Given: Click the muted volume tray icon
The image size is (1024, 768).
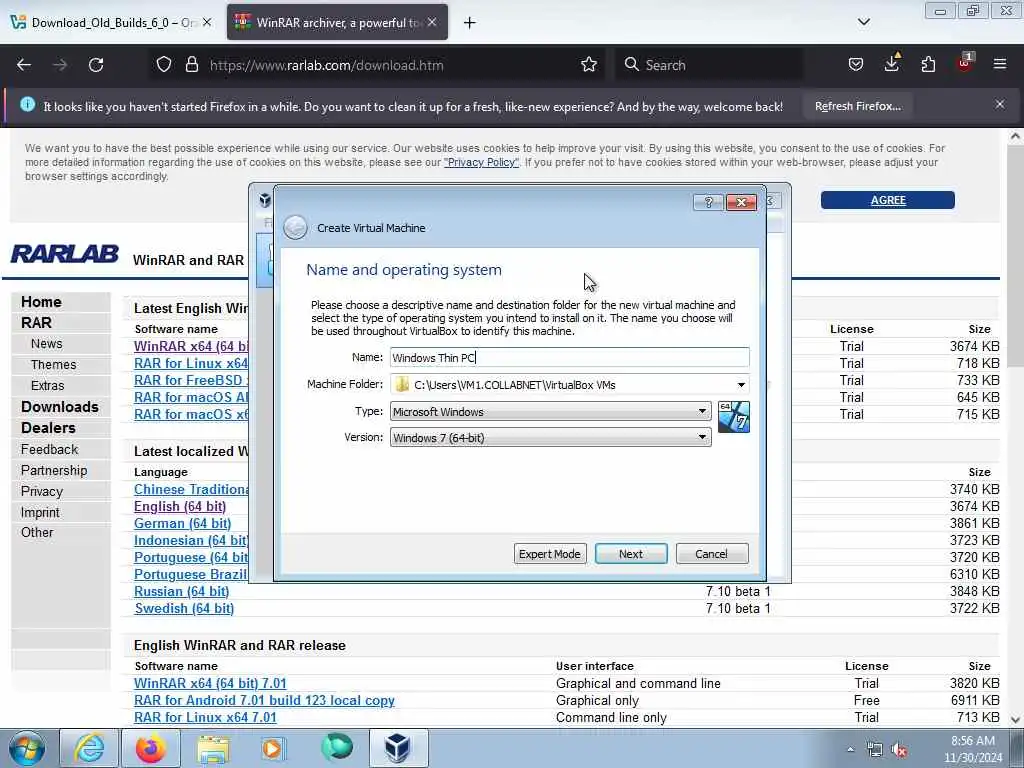Looking at the screenshot, I should (x=899, y=750).
